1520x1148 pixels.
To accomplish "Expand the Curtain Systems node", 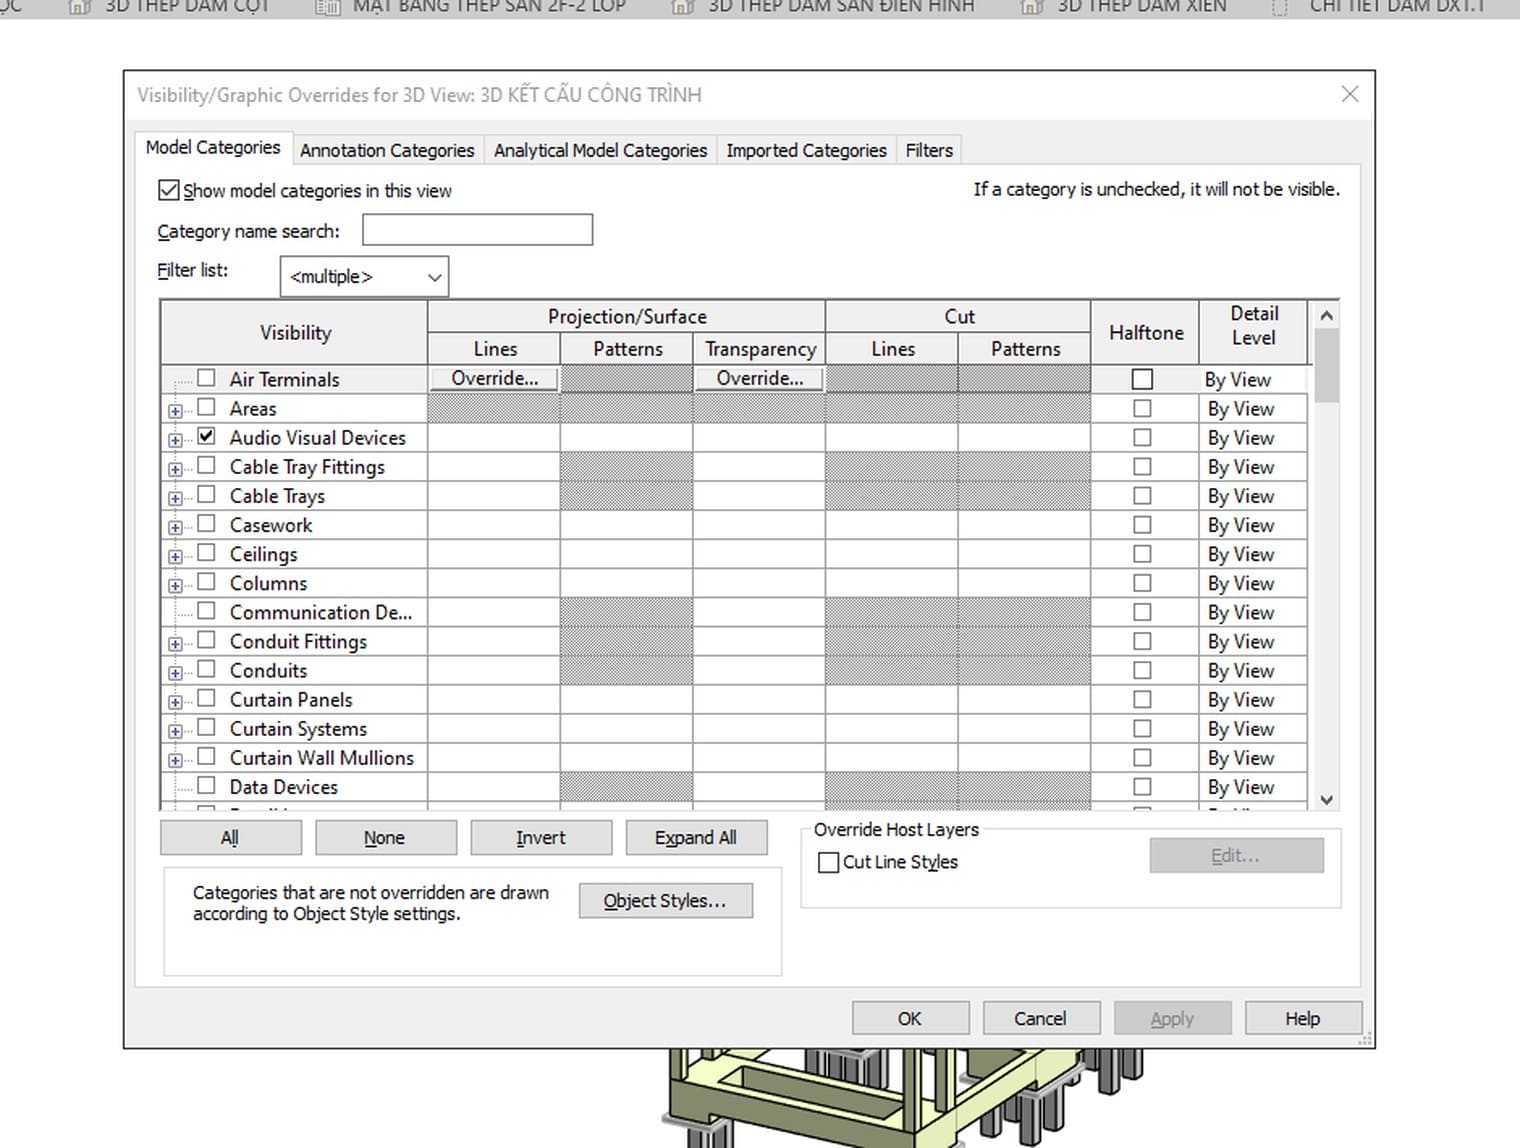I will (x=175, y=731).
